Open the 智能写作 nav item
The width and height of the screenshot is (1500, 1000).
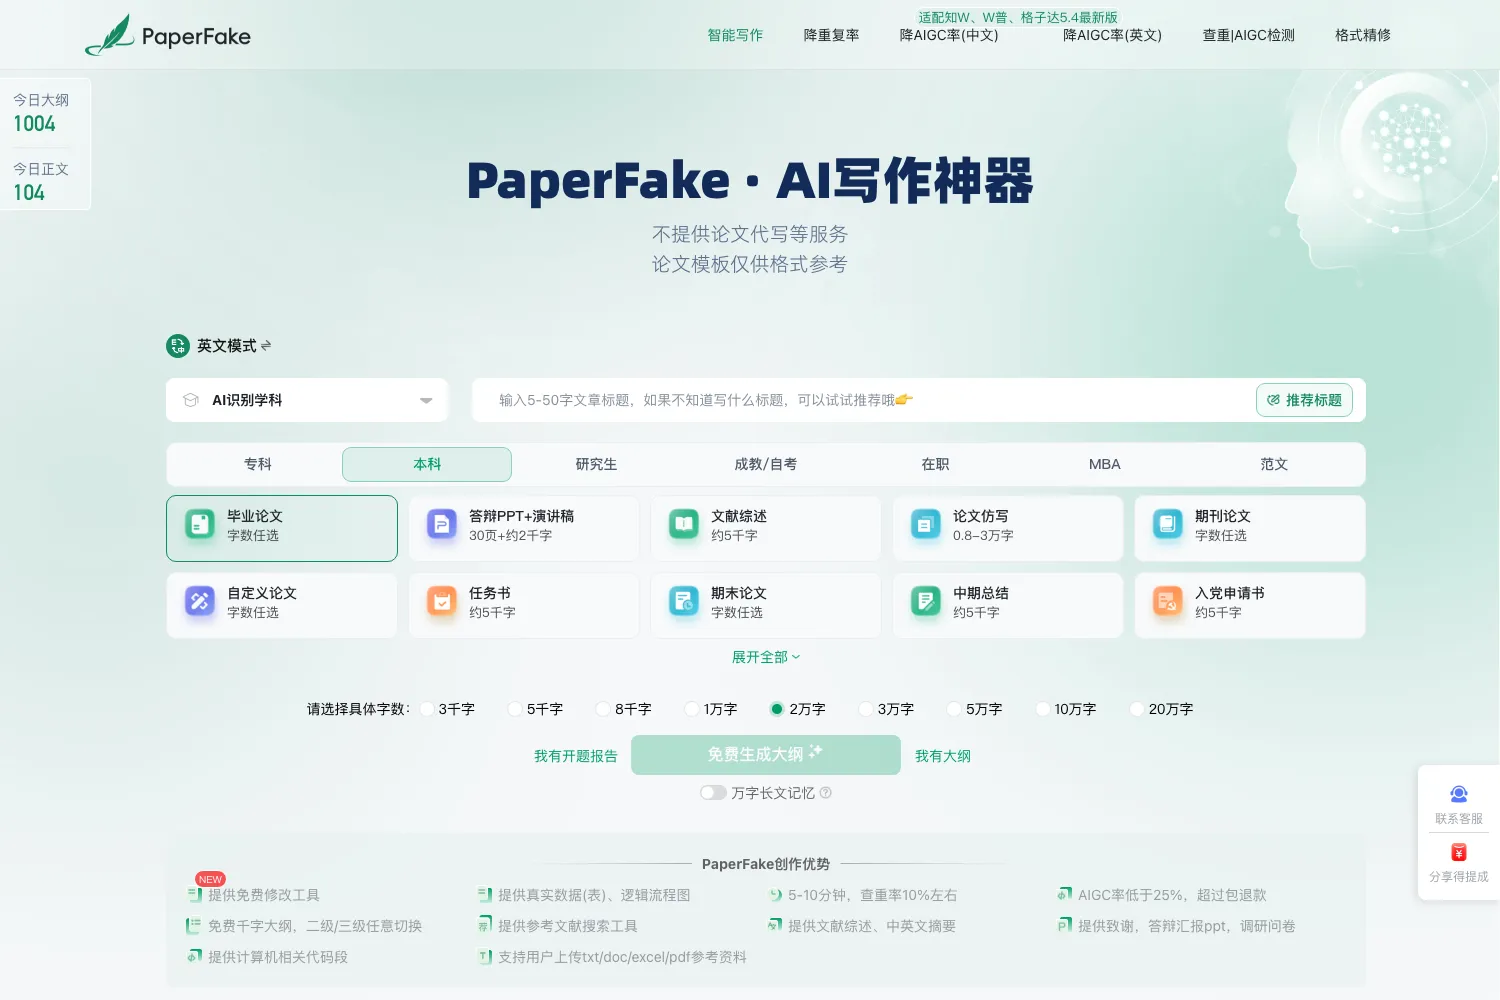click(x=735, y=35)
